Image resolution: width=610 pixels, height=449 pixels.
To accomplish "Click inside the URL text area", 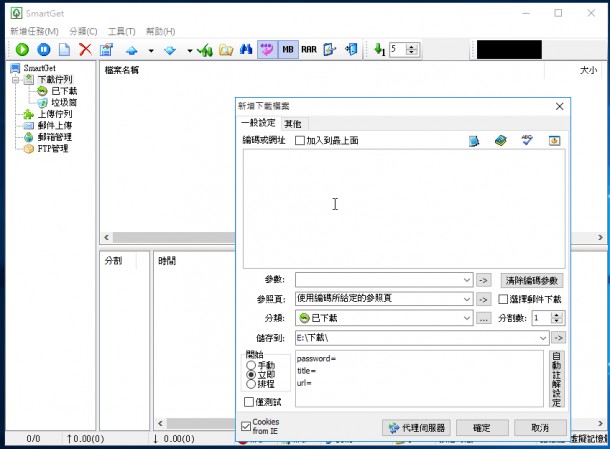I will [x=404, y=209].
